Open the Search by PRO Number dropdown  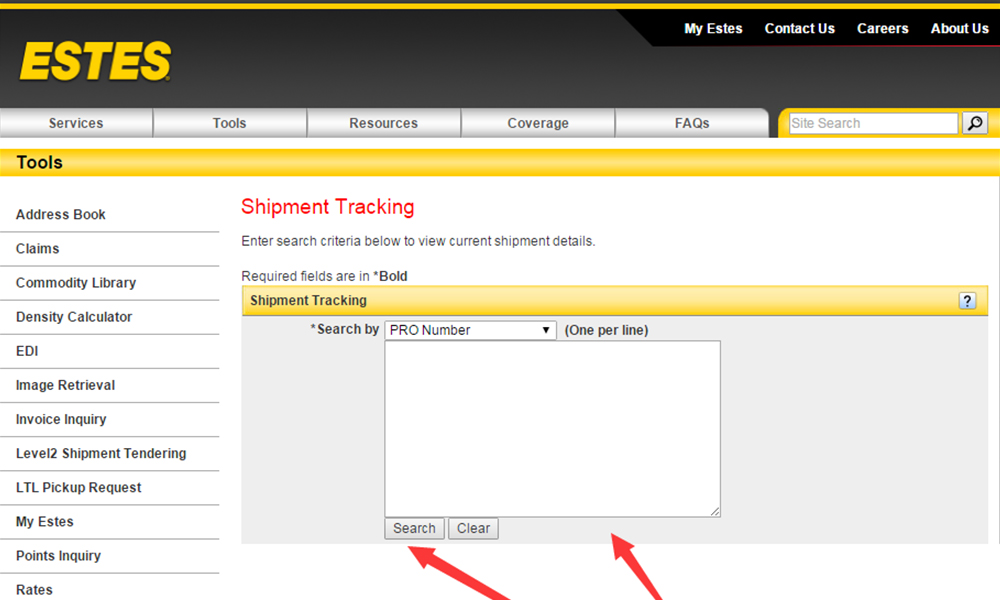470,330
